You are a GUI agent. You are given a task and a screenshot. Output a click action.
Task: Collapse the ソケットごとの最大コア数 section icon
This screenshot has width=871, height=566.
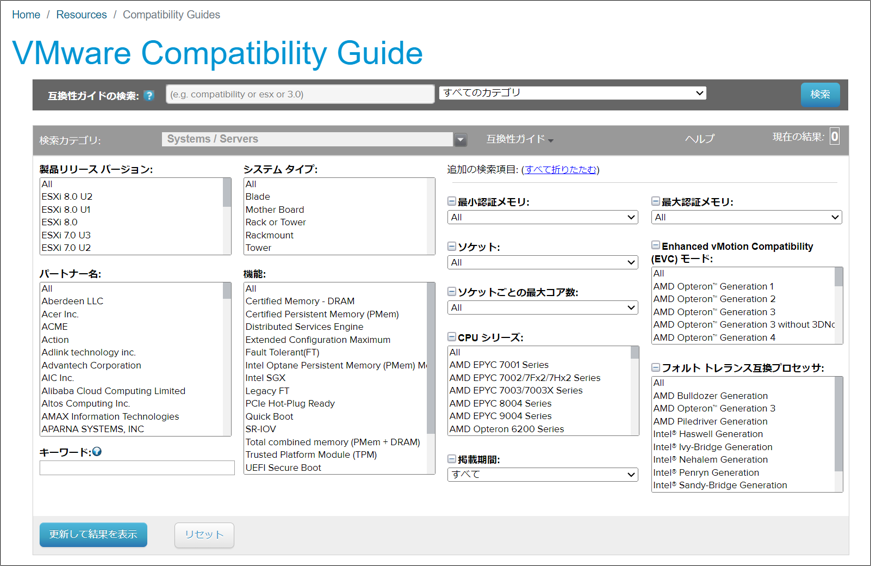point(452,292)
